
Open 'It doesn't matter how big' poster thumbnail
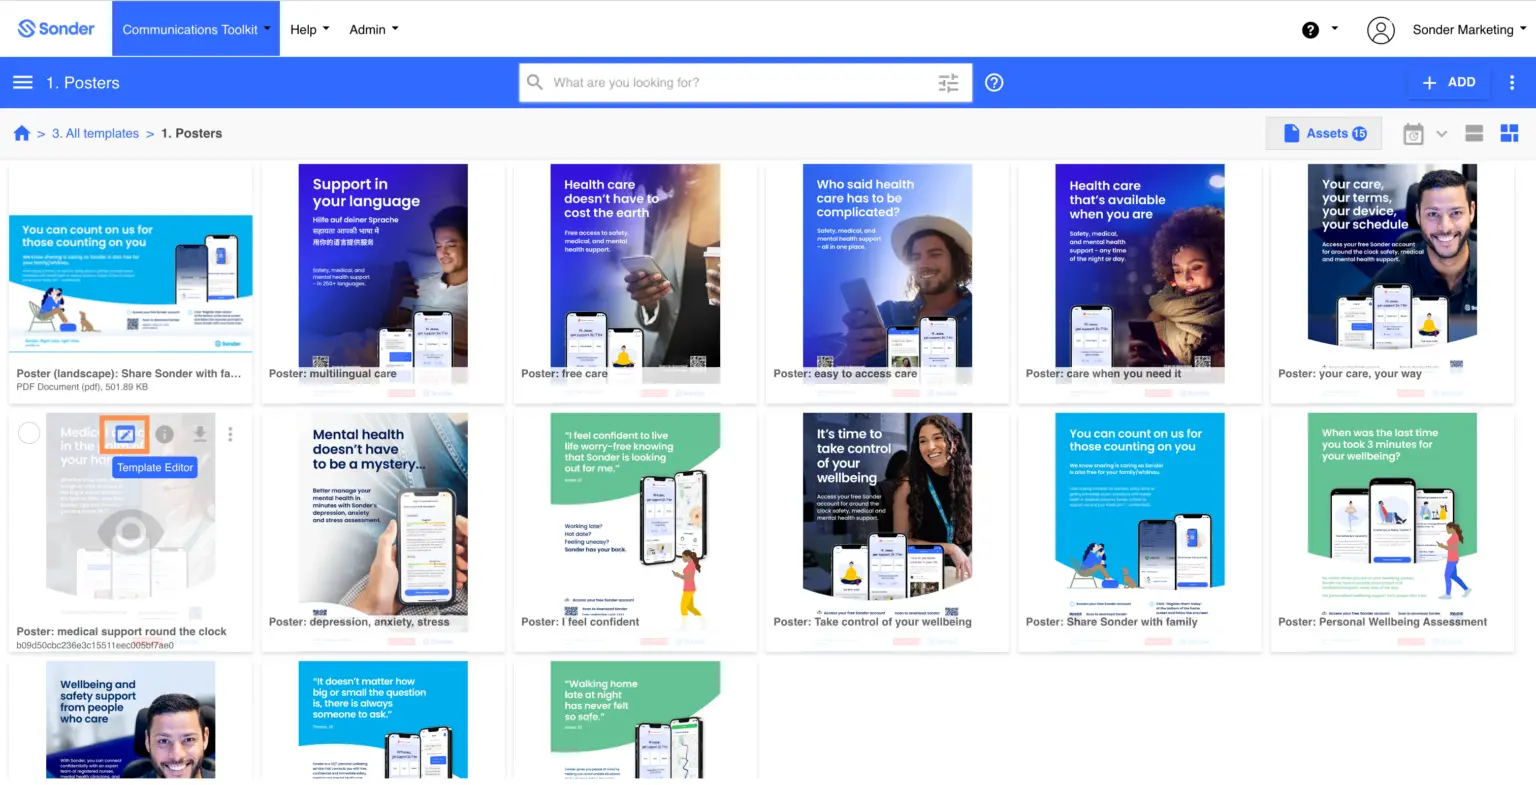point(383,719)
